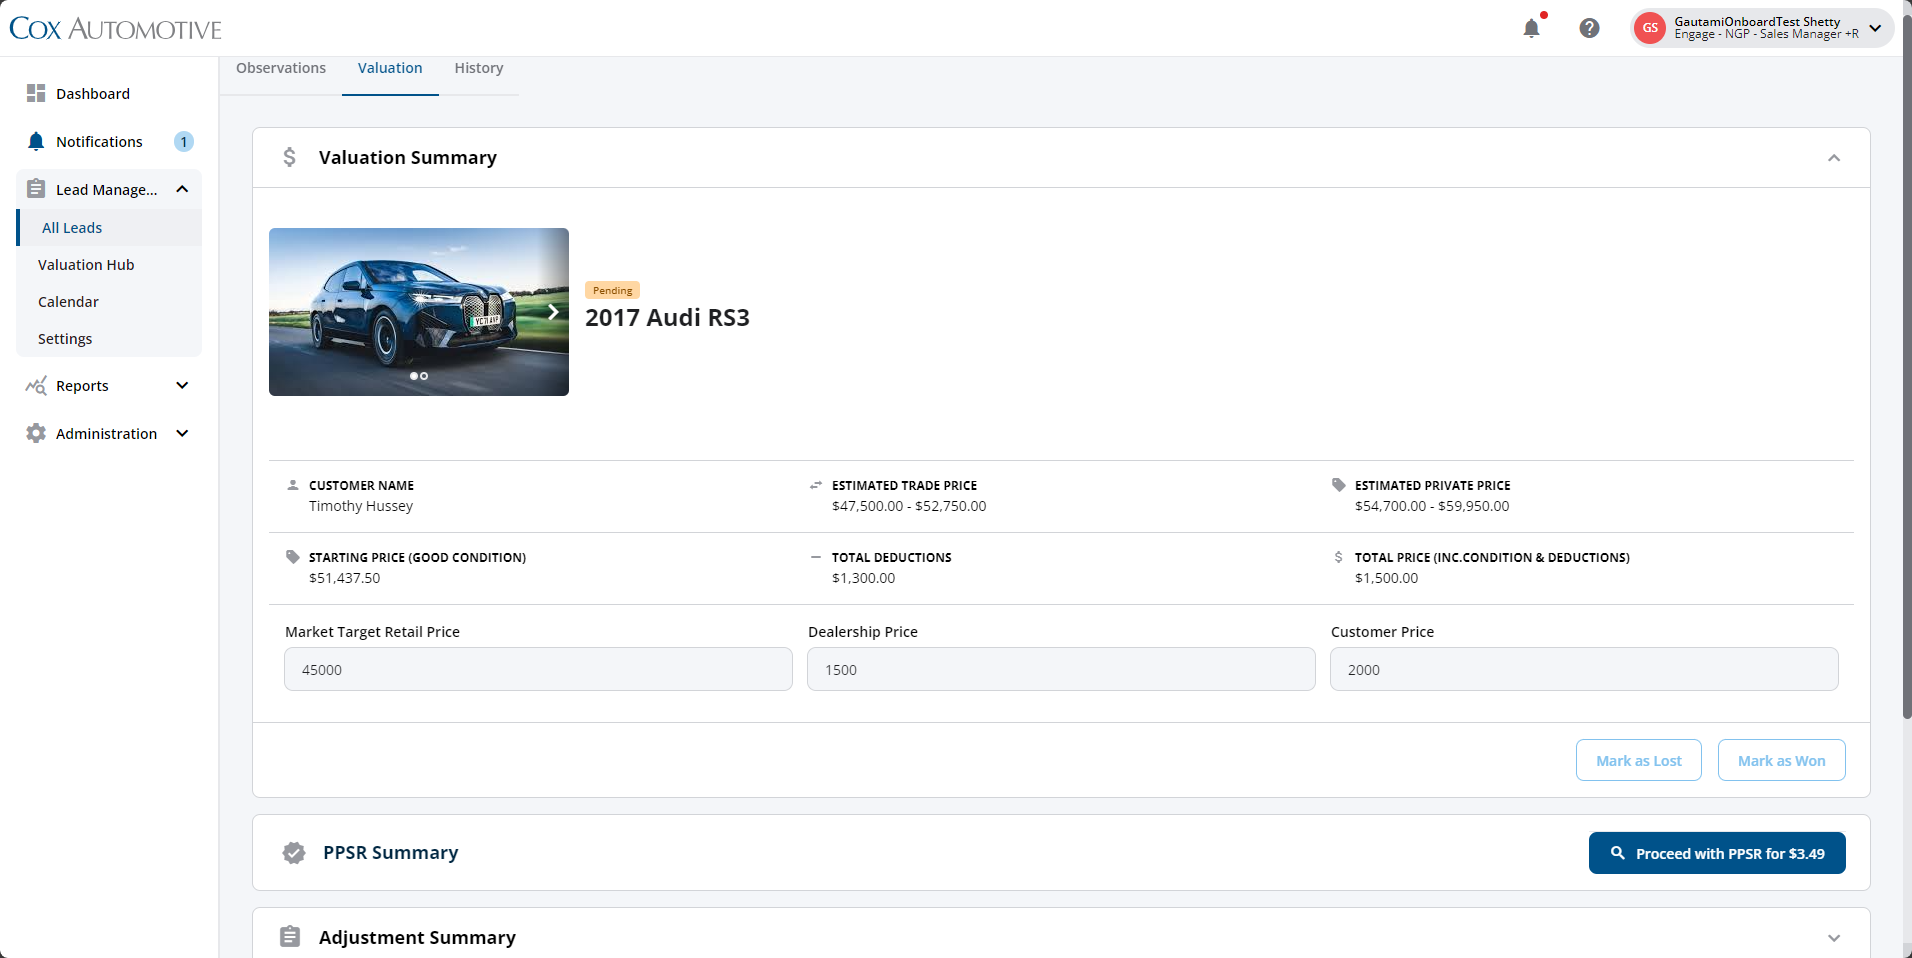Viewport: 1912px width, 958px height.
Task: Click the Notifications bell sidebar icon
Action: (36, 141)
